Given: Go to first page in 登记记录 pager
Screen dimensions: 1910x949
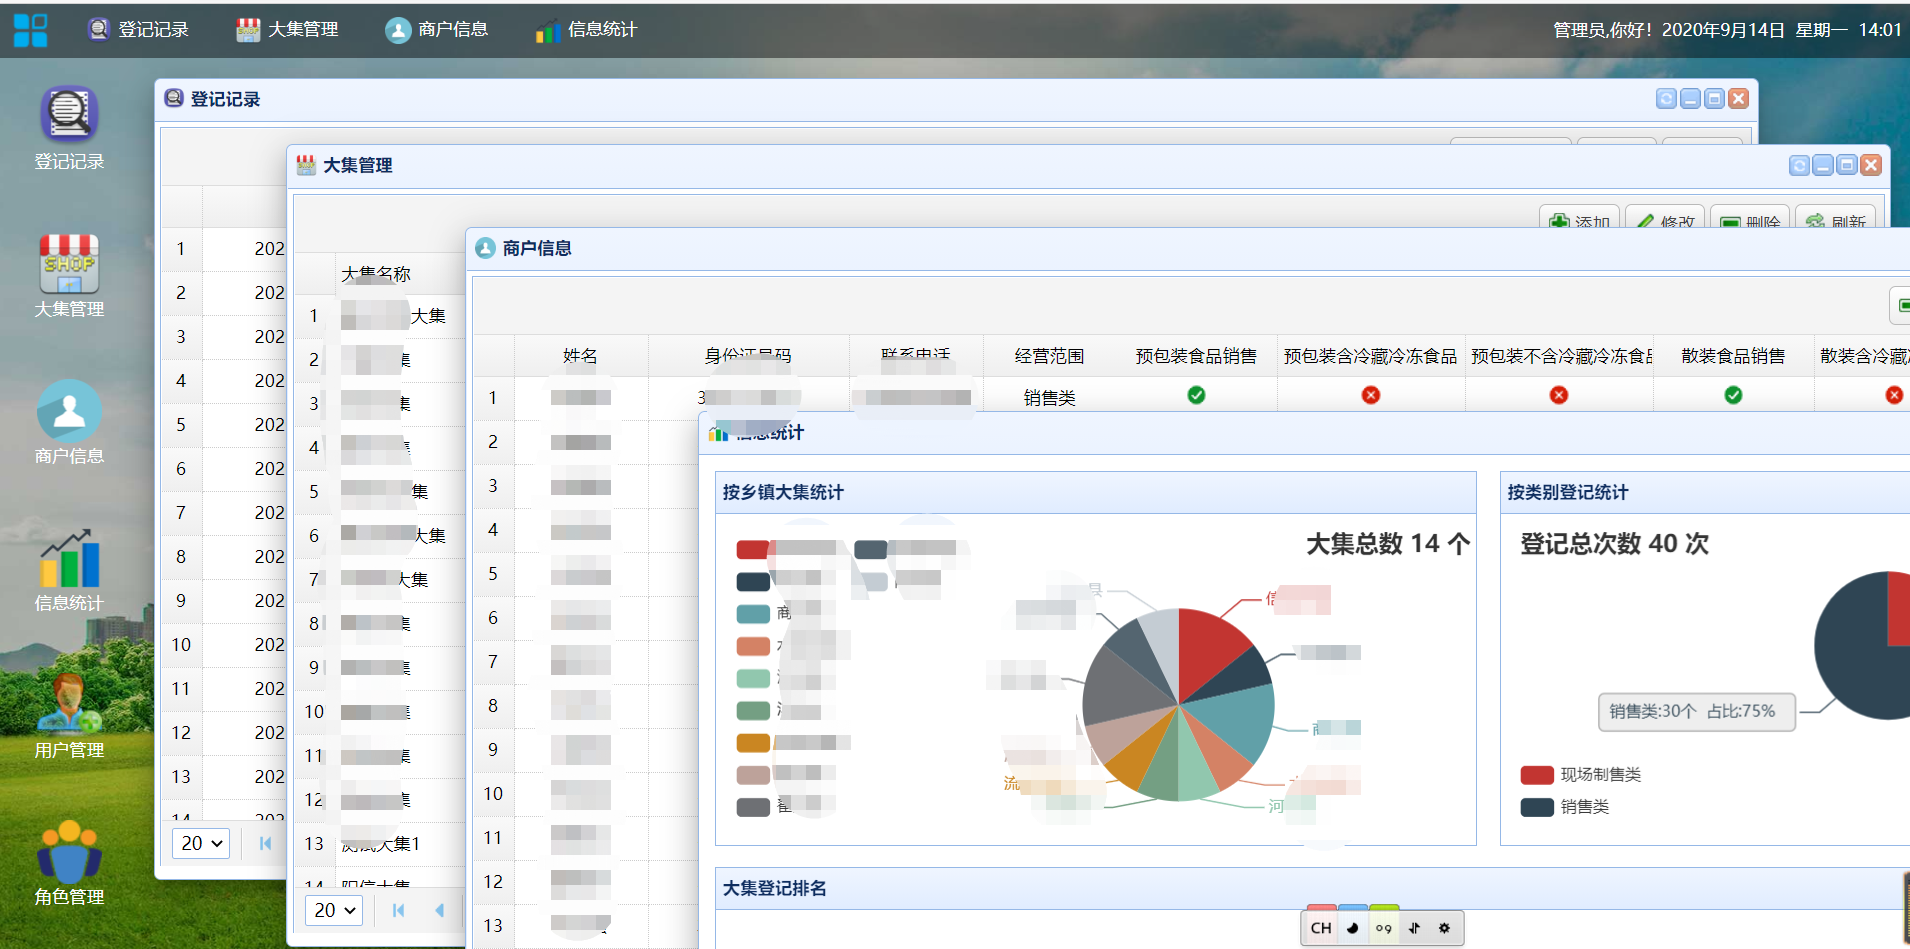Looking at the screenshot, I should coord(265,843).
